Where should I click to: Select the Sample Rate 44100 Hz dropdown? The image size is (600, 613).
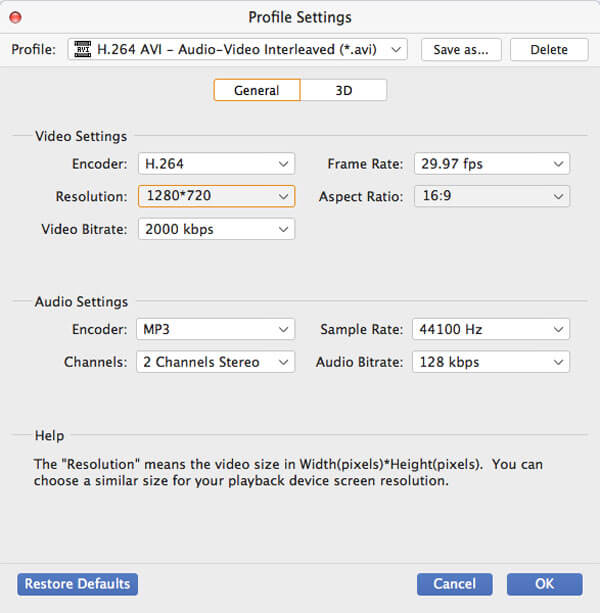pyautogui.click(x=490, y=329)
